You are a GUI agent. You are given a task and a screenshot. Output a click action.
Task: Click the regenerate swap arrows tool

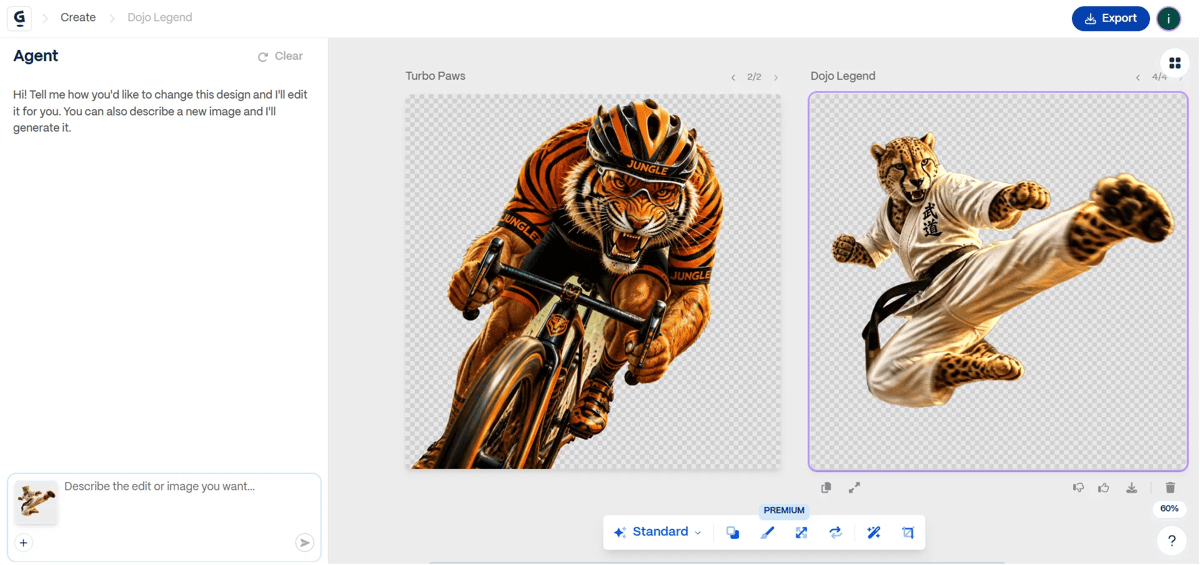pos(835,533)
